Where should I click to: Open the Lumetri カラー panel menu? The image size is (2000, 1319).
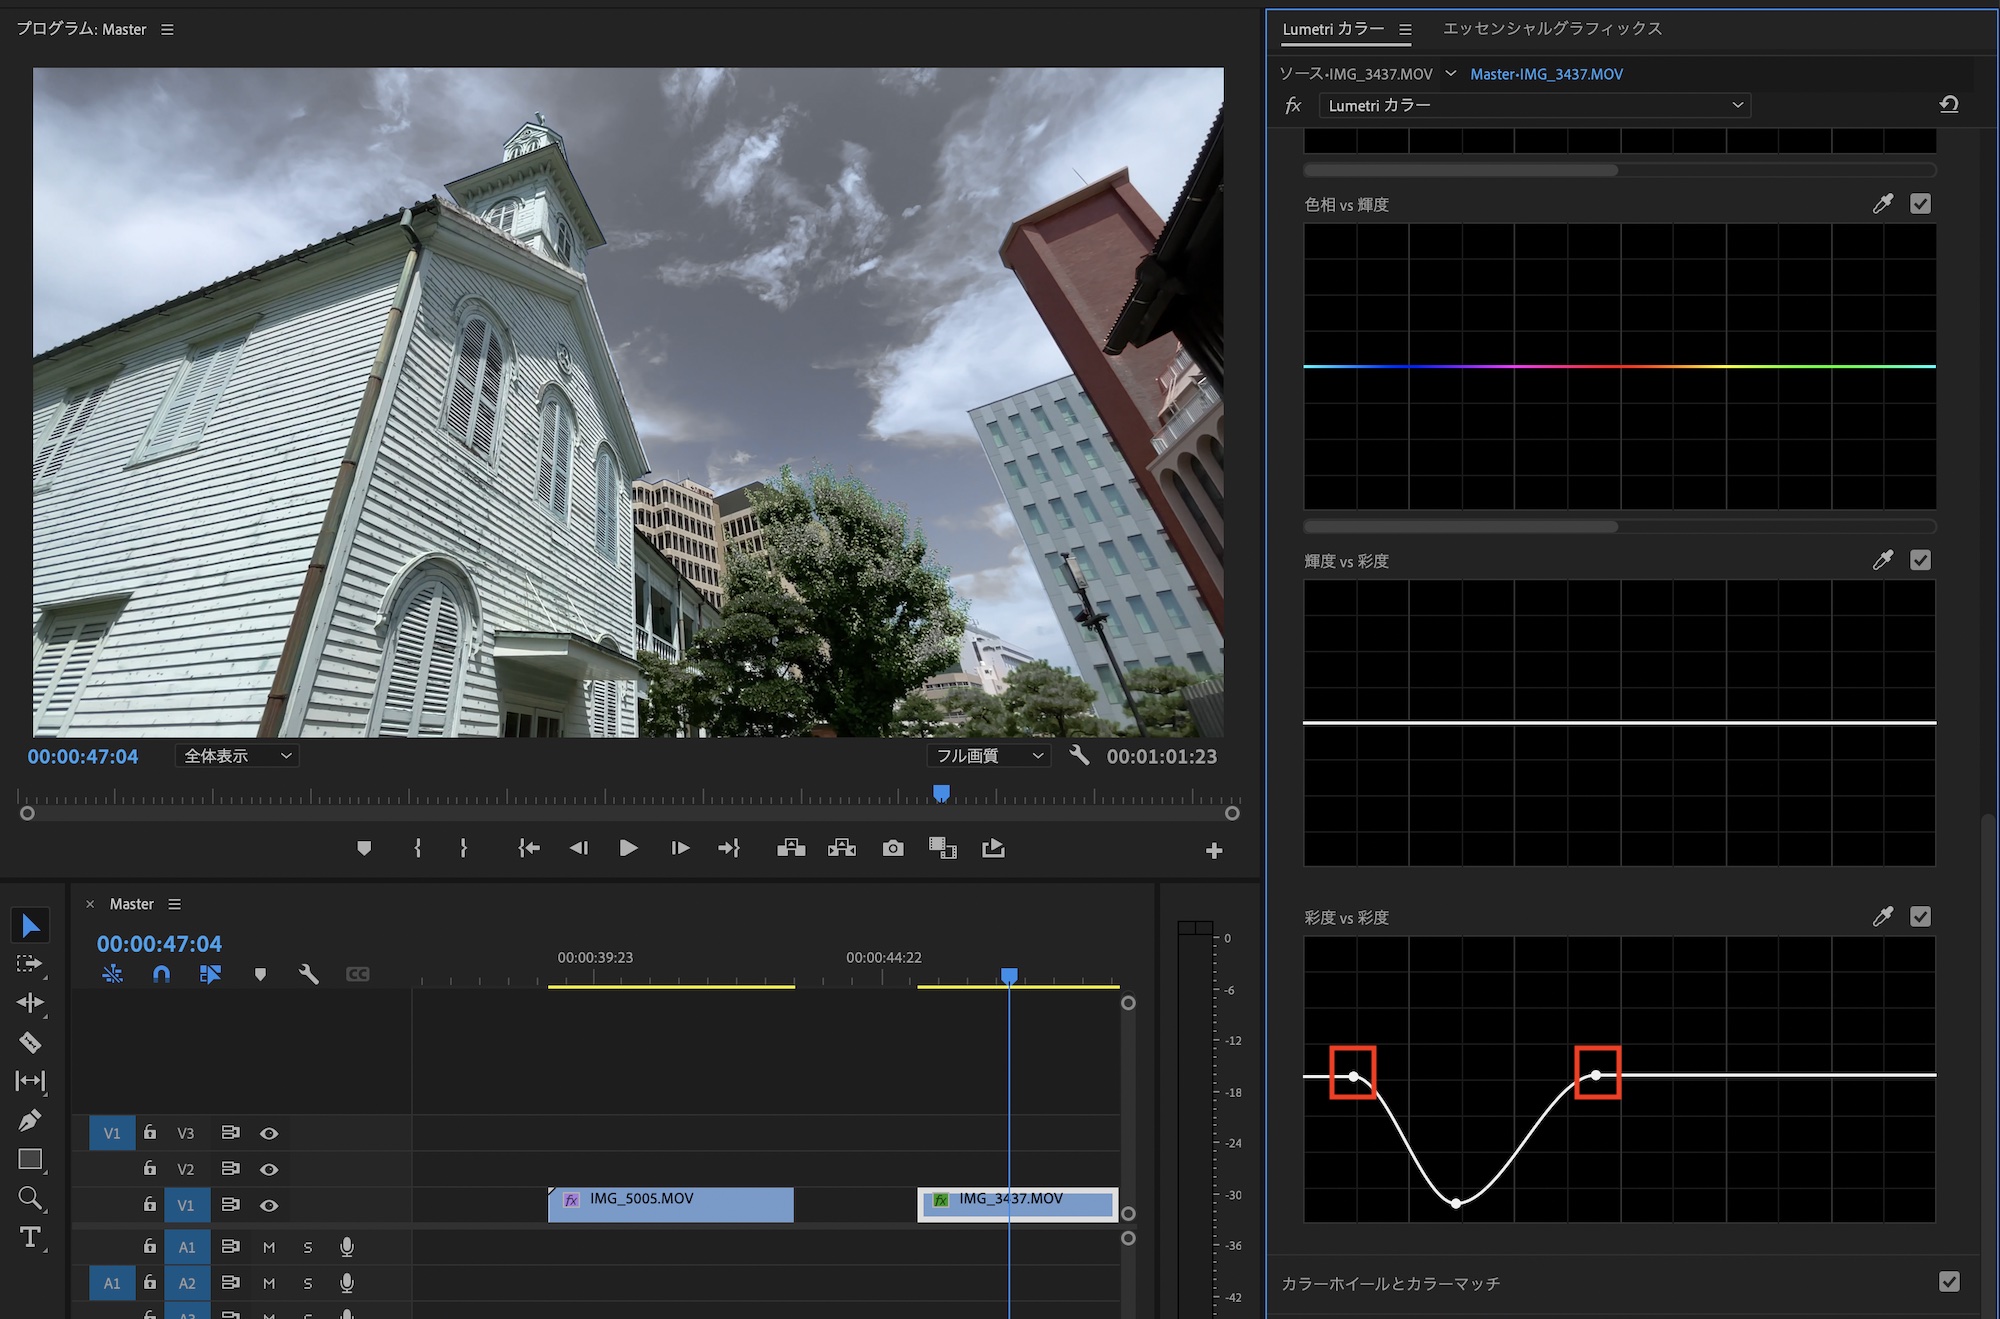tap(1405, 30)
